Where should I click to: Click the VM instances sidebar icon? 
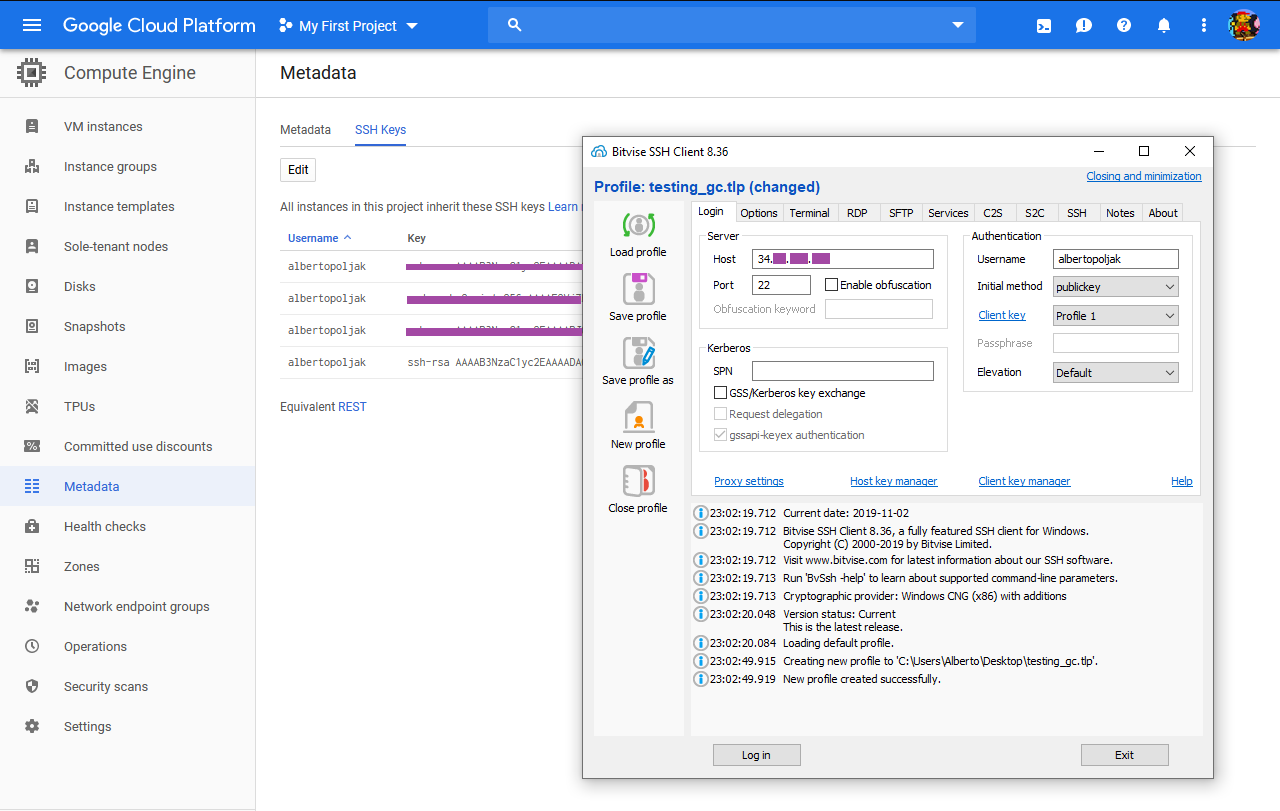[x=32, y=127]
